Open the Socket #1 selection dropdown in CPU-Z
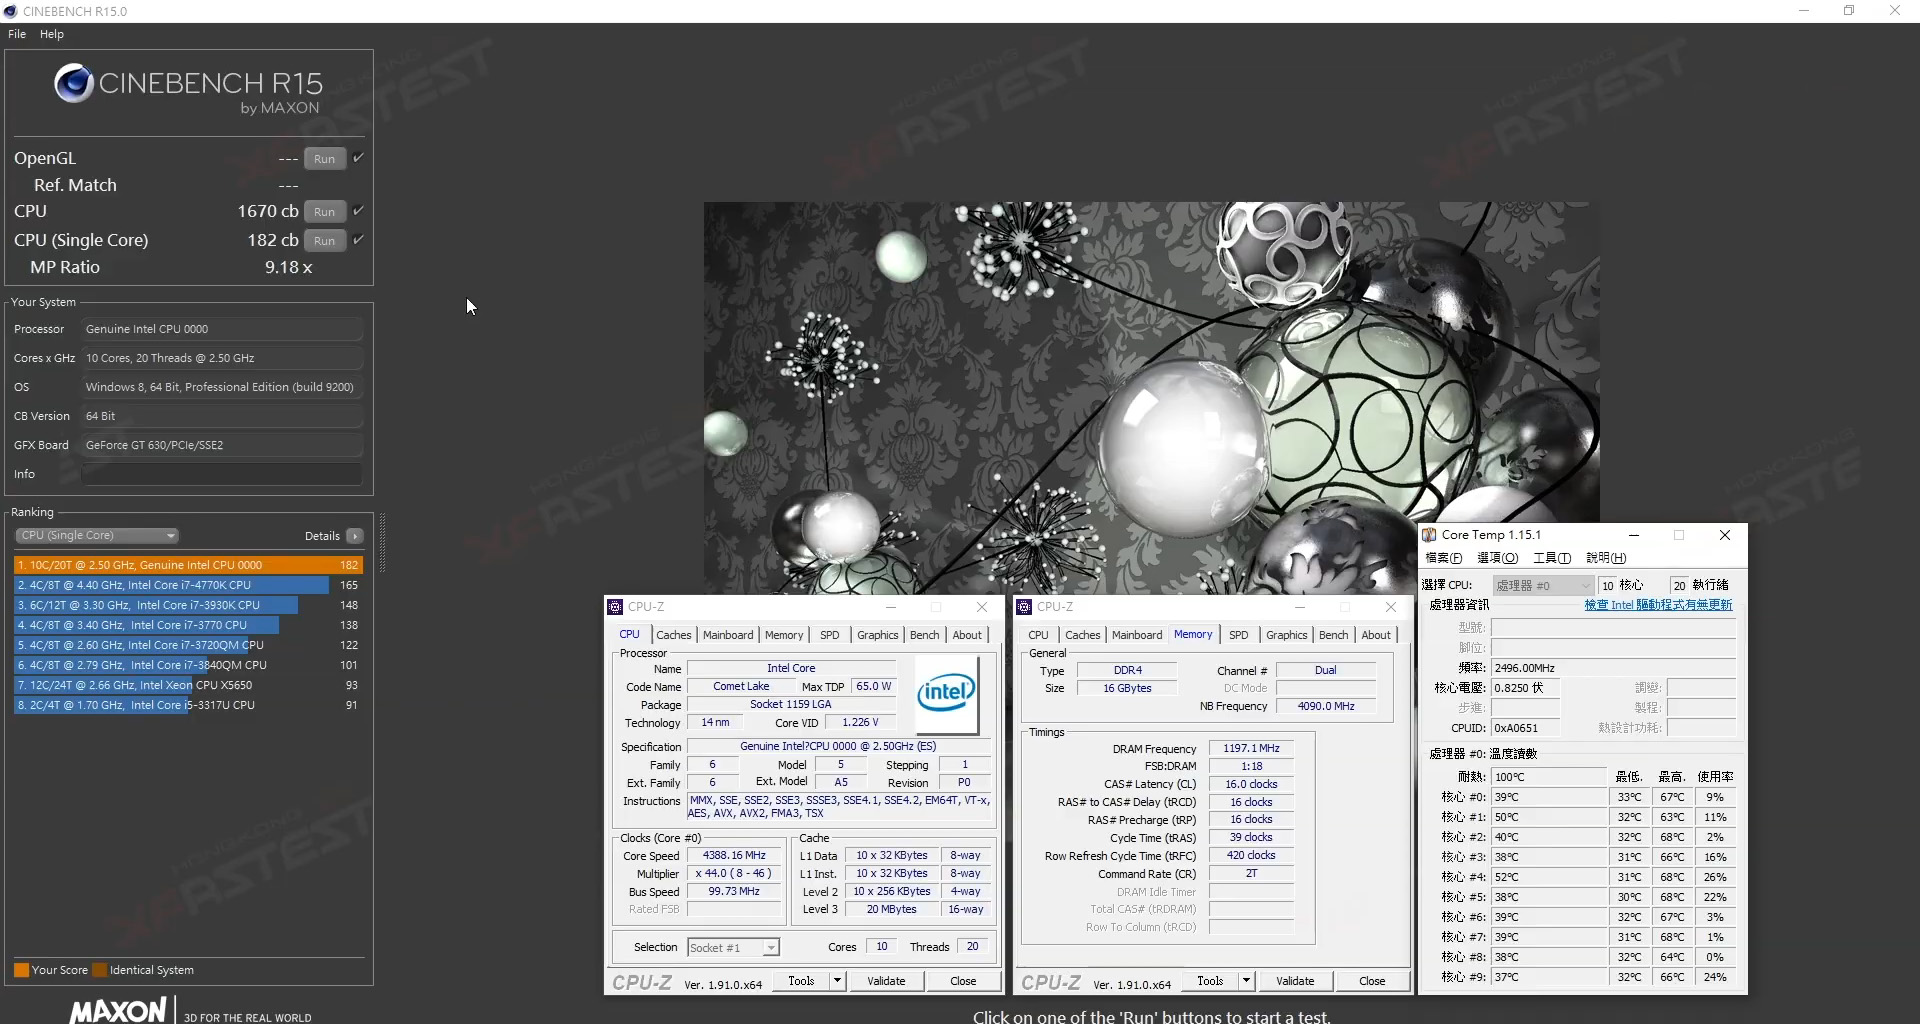The width and height of the screenshot is (1920, 1024). (734, 948)
